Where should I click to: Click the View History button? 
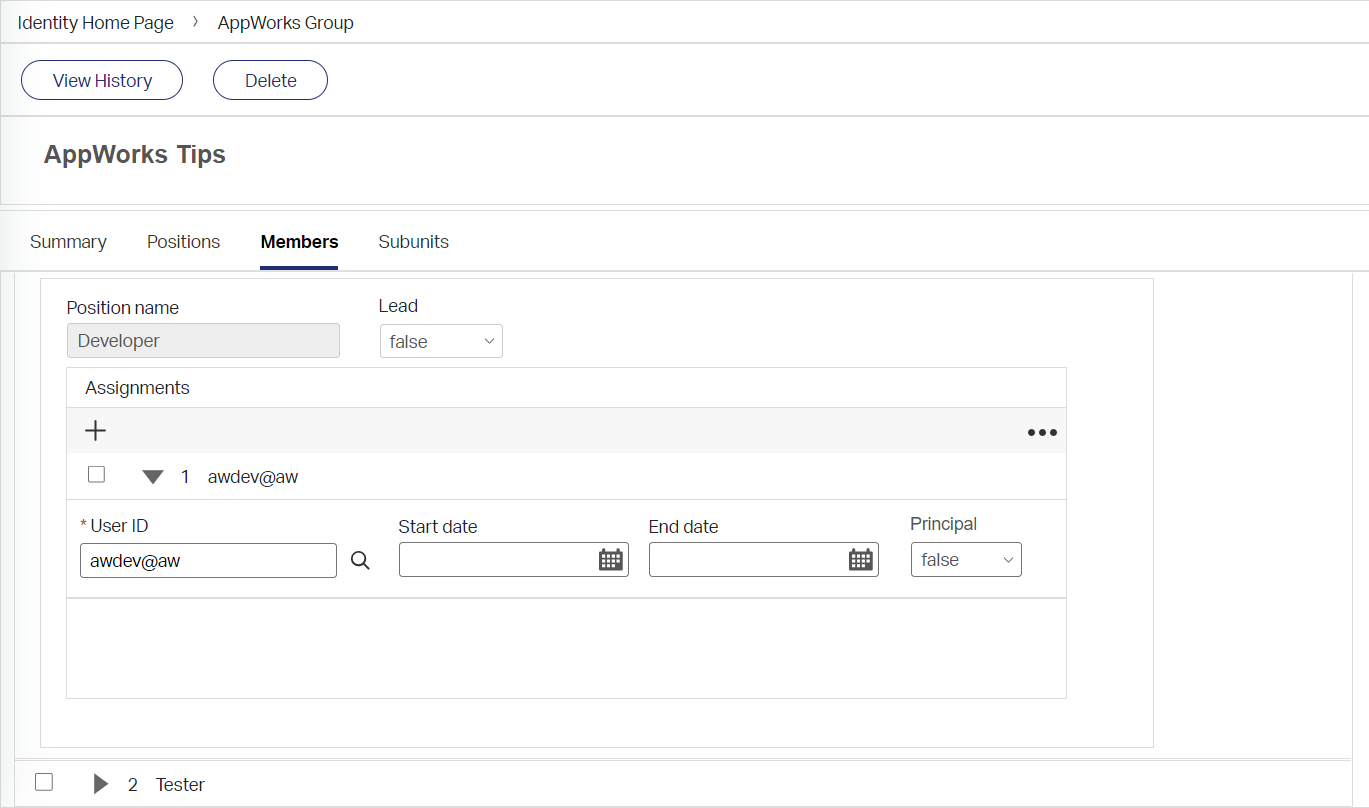point(102,81)
